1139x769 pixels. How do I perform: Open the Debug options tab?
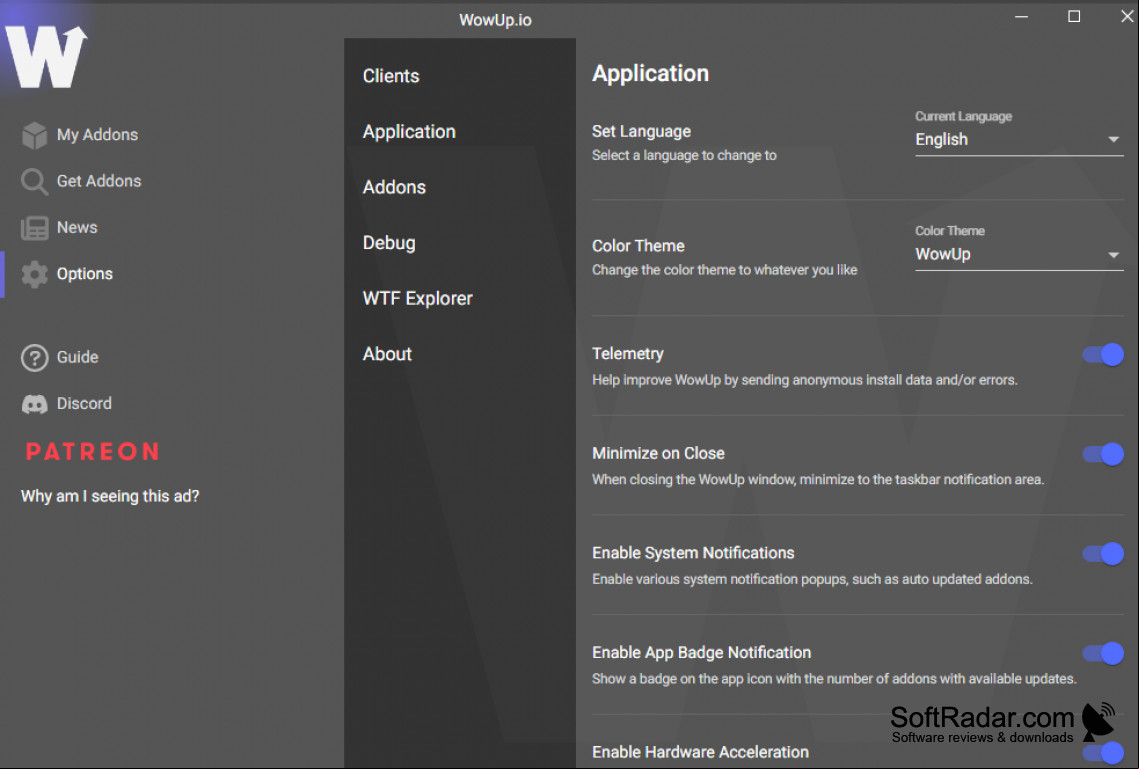click(389, 243)
